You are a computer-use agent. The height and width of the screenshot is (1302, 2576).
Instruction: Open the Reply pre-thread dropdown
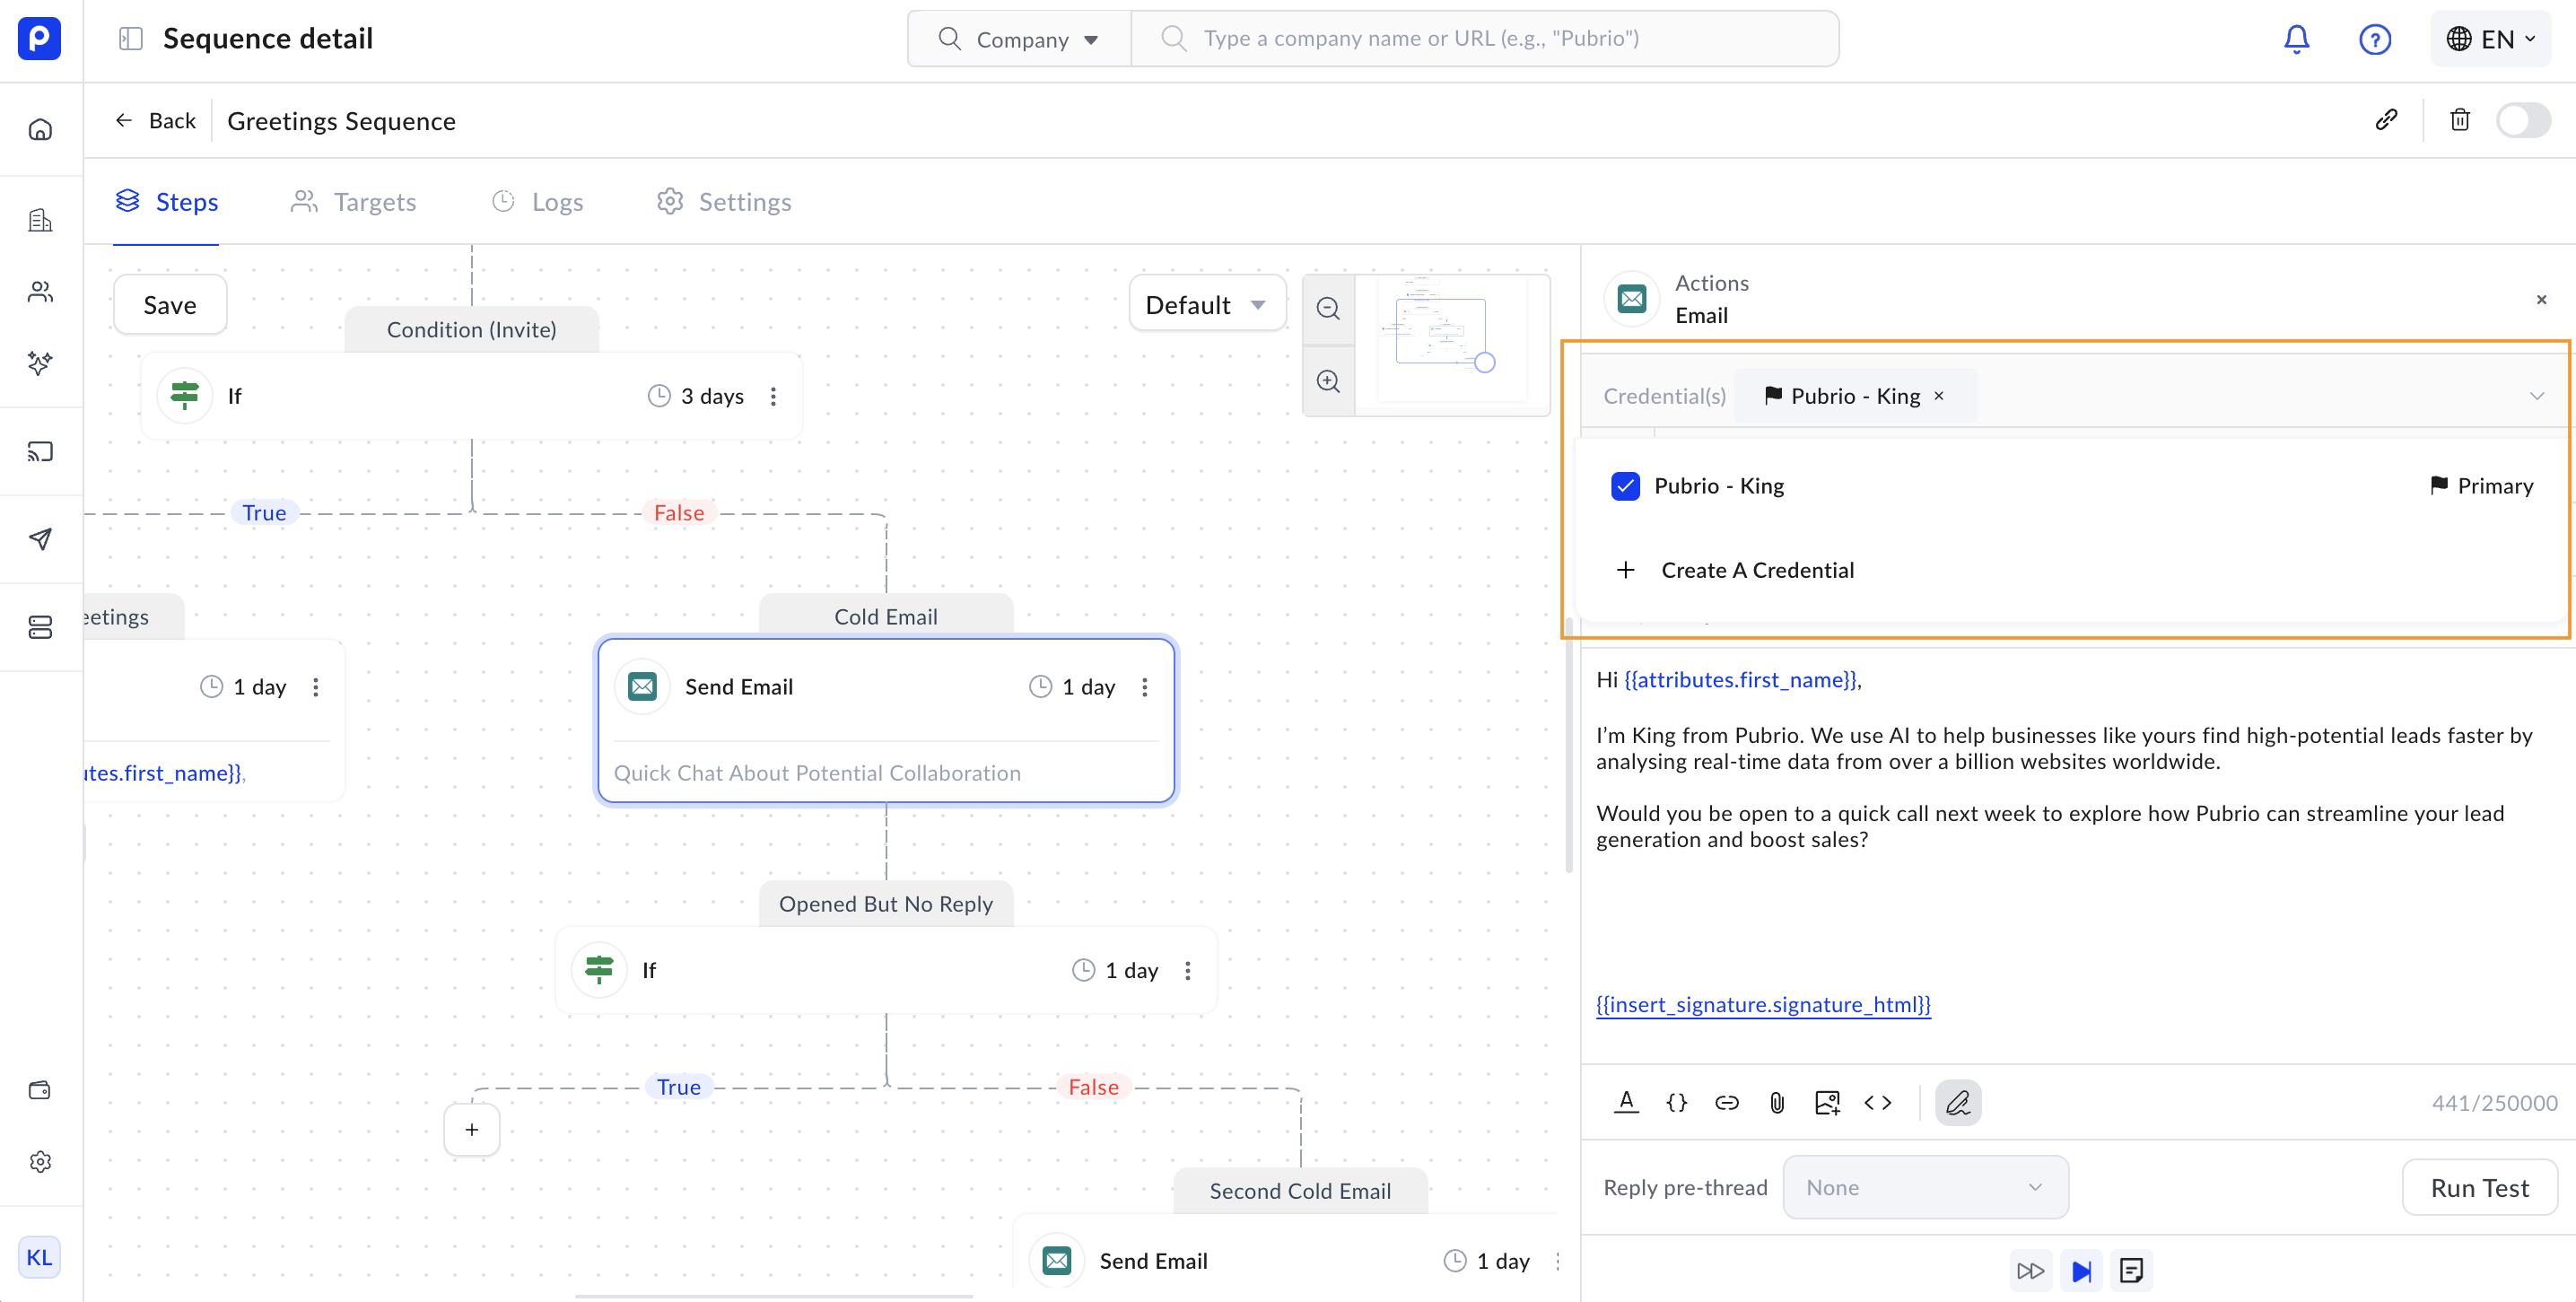[1924, 1187]
